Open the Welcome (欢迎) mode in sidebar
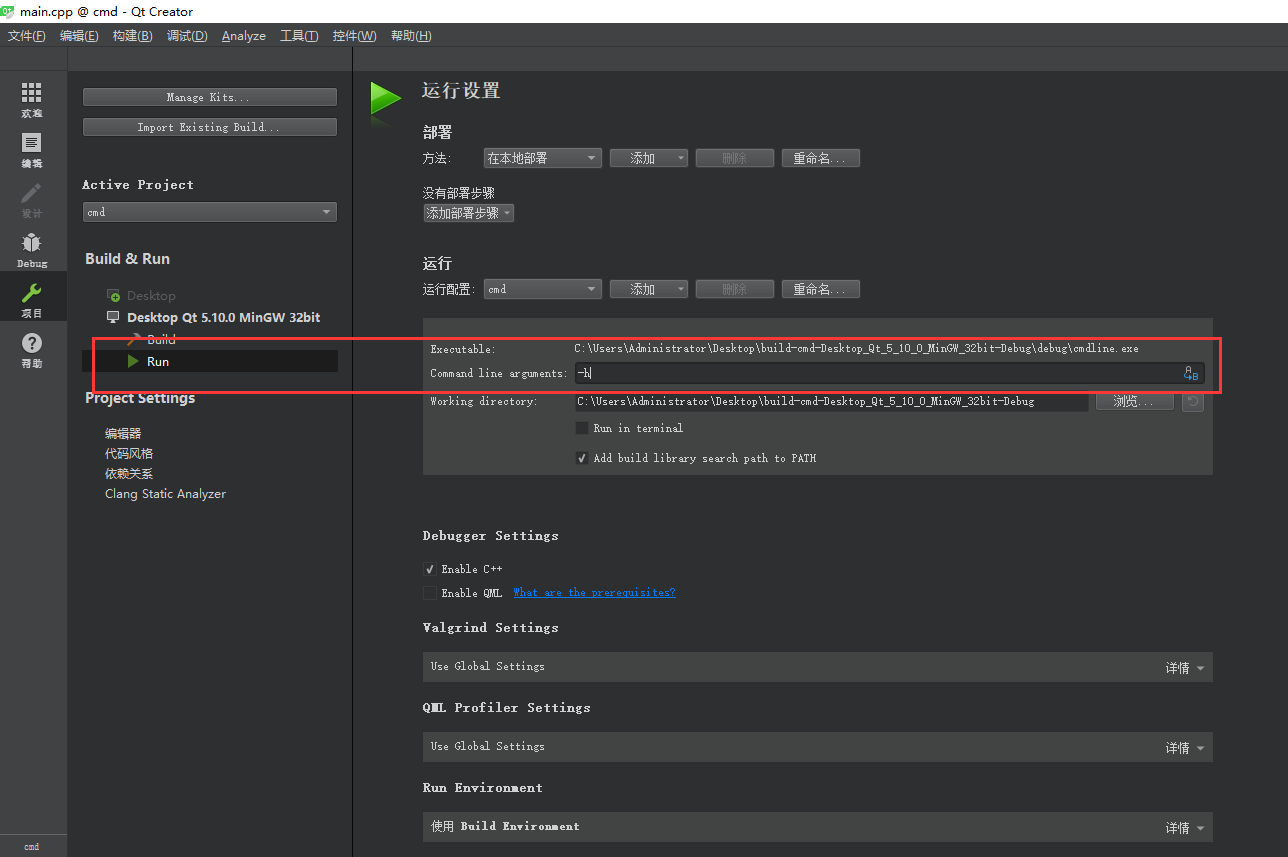Image resolution: width=1288 pixels, height=857 pixels. tap(31, 96)
